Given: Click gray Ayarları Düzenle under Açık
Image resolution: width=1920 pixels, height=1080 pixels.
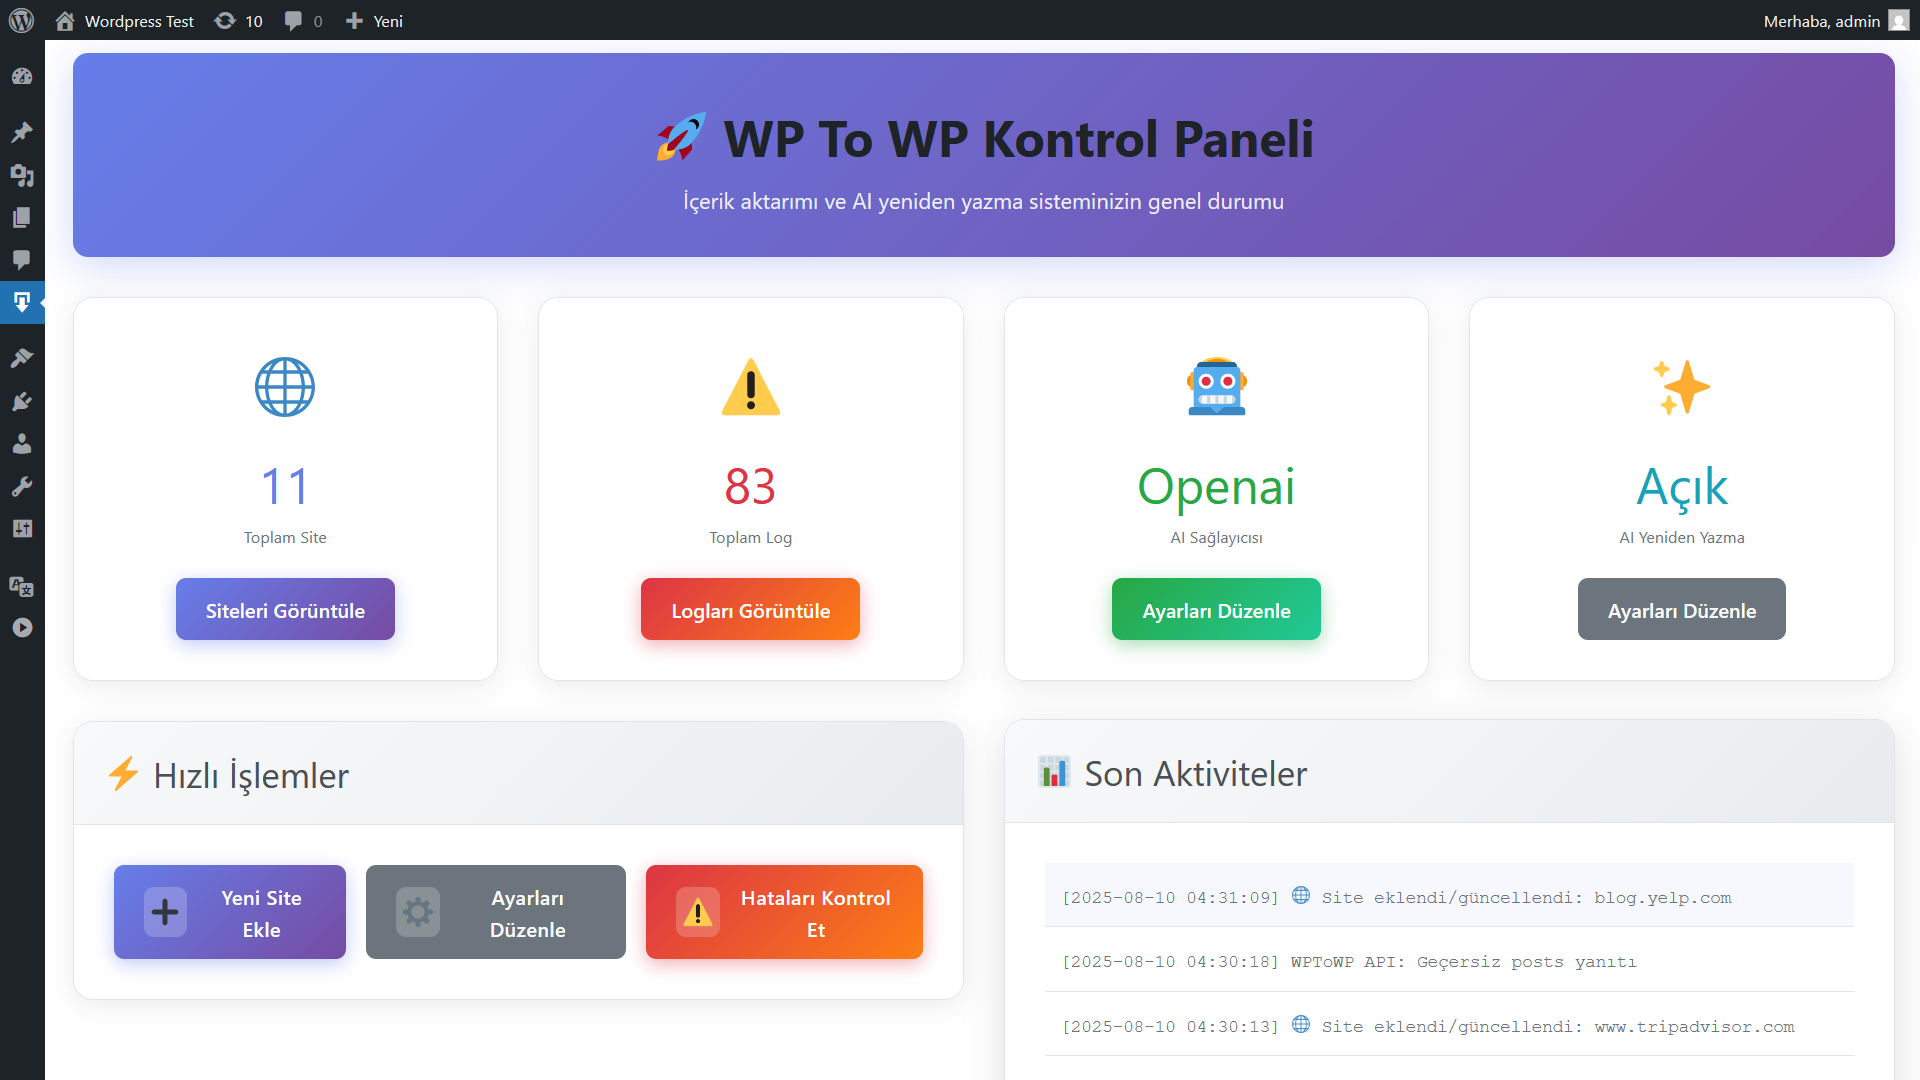Looking at the screenshot, I should coord(1682,609).
